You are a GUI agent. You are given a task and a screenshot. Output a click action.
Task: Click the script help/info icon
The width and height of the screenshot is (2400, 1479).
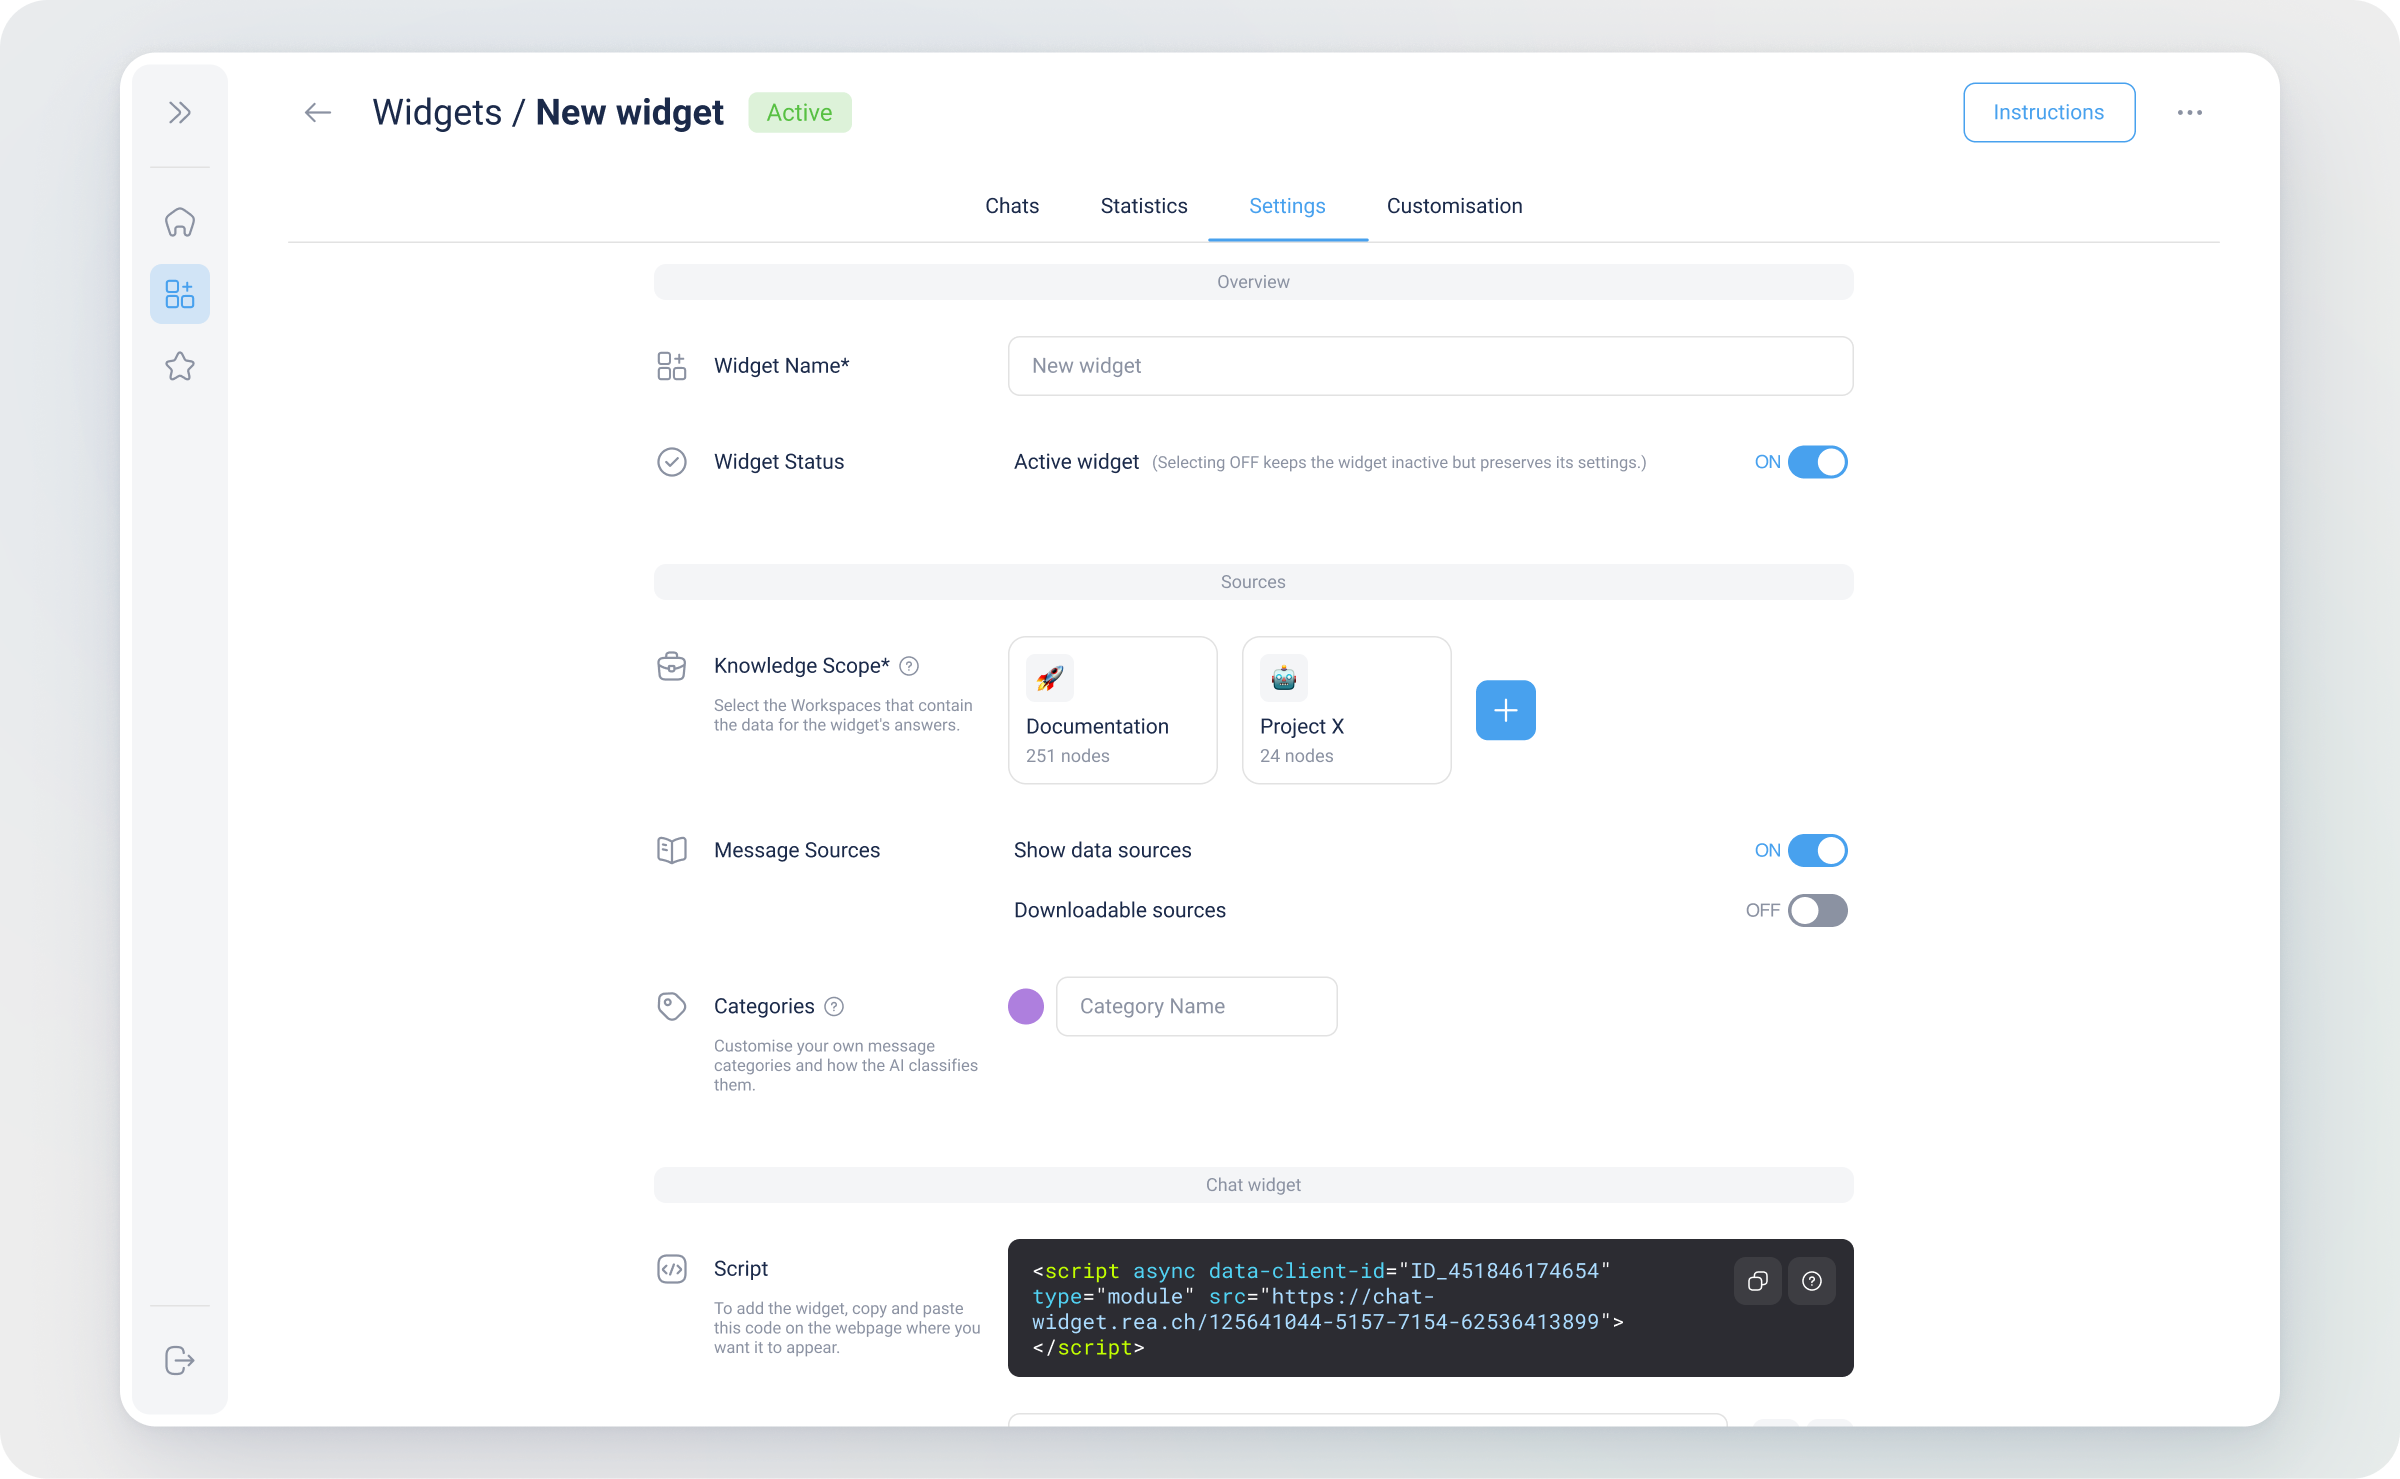[1812, 1280]
